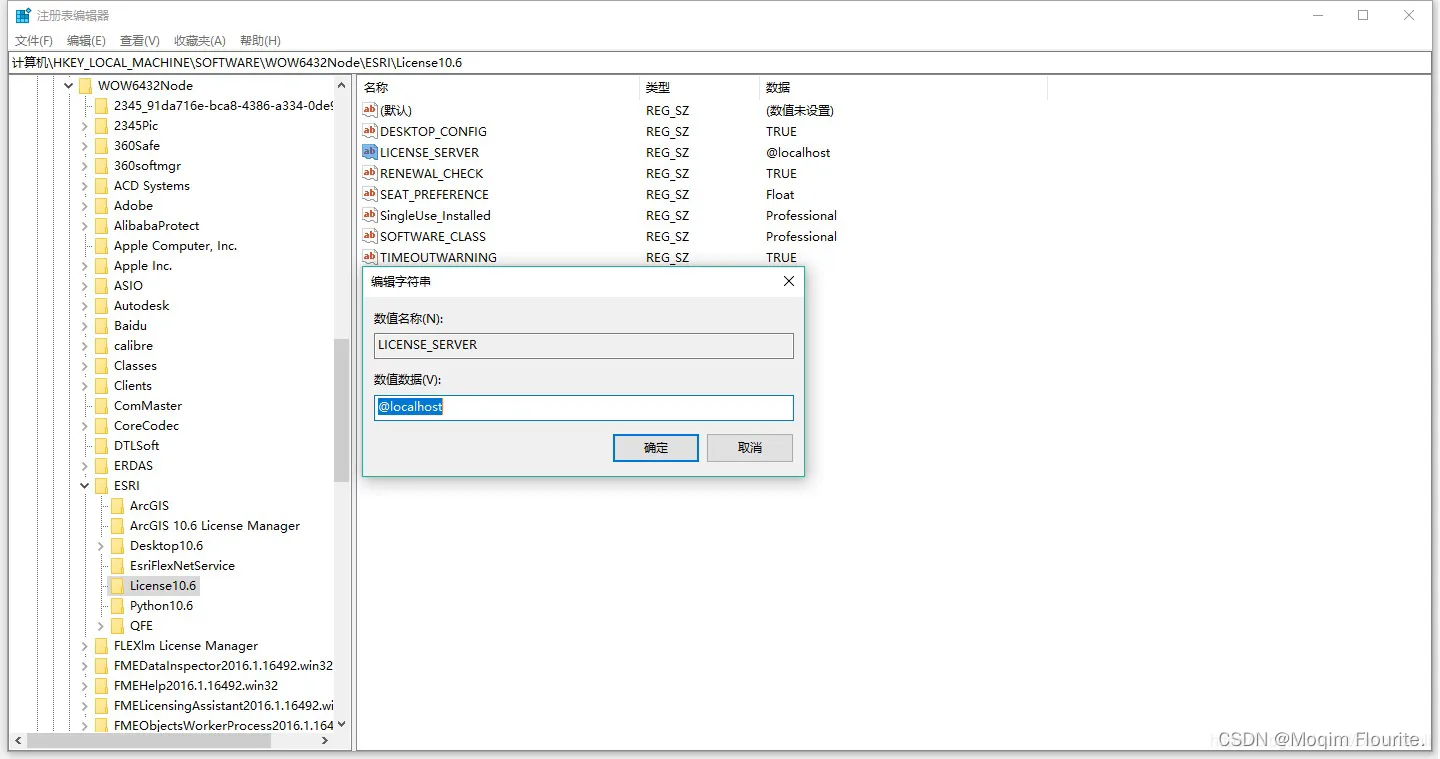Click the TIMEOUTWARNING string value icon
Viewport: 1440px width, 759px height.
(x=370, y=257)
